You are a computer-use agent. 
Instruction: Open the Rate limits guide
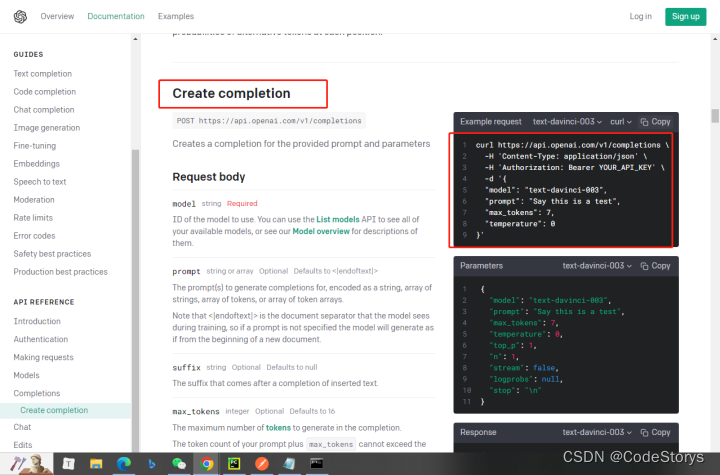pos(33,217)
